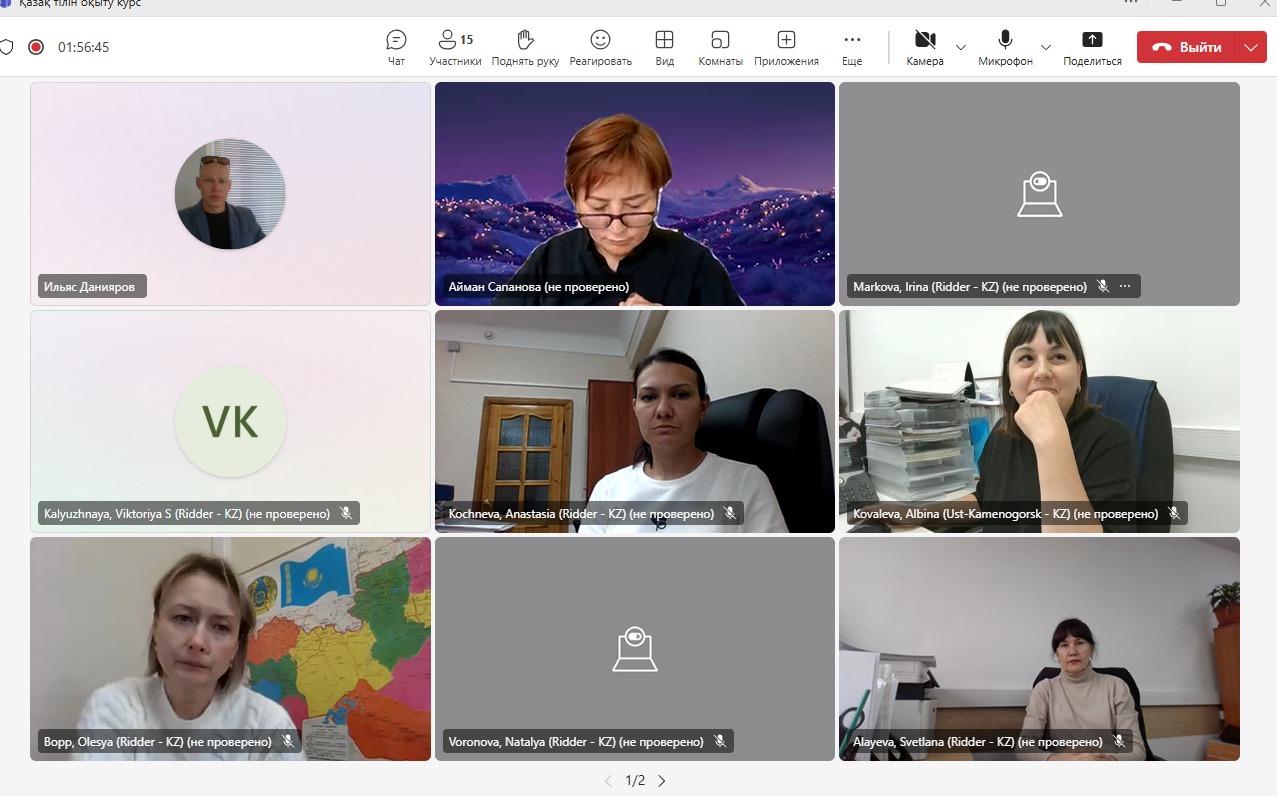Show the Участники list
The height and width of the screenshot is (796, 1277).
click(x=455, y=47)
